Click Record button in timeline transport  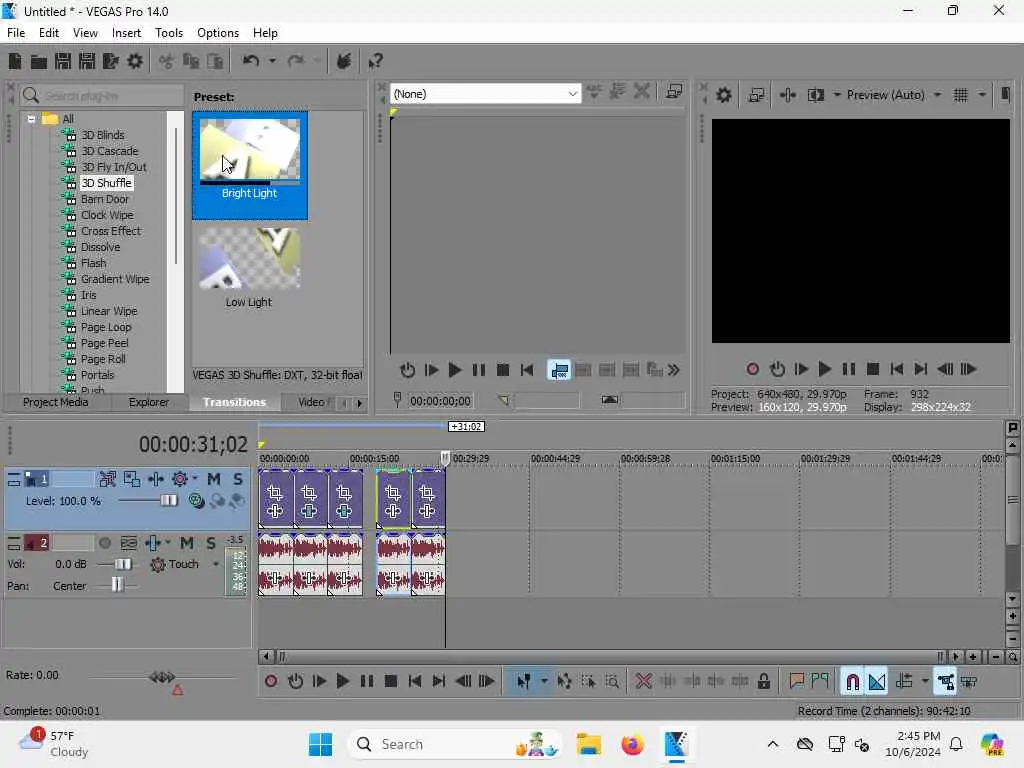pyautogui.click(x=271, y=682)
